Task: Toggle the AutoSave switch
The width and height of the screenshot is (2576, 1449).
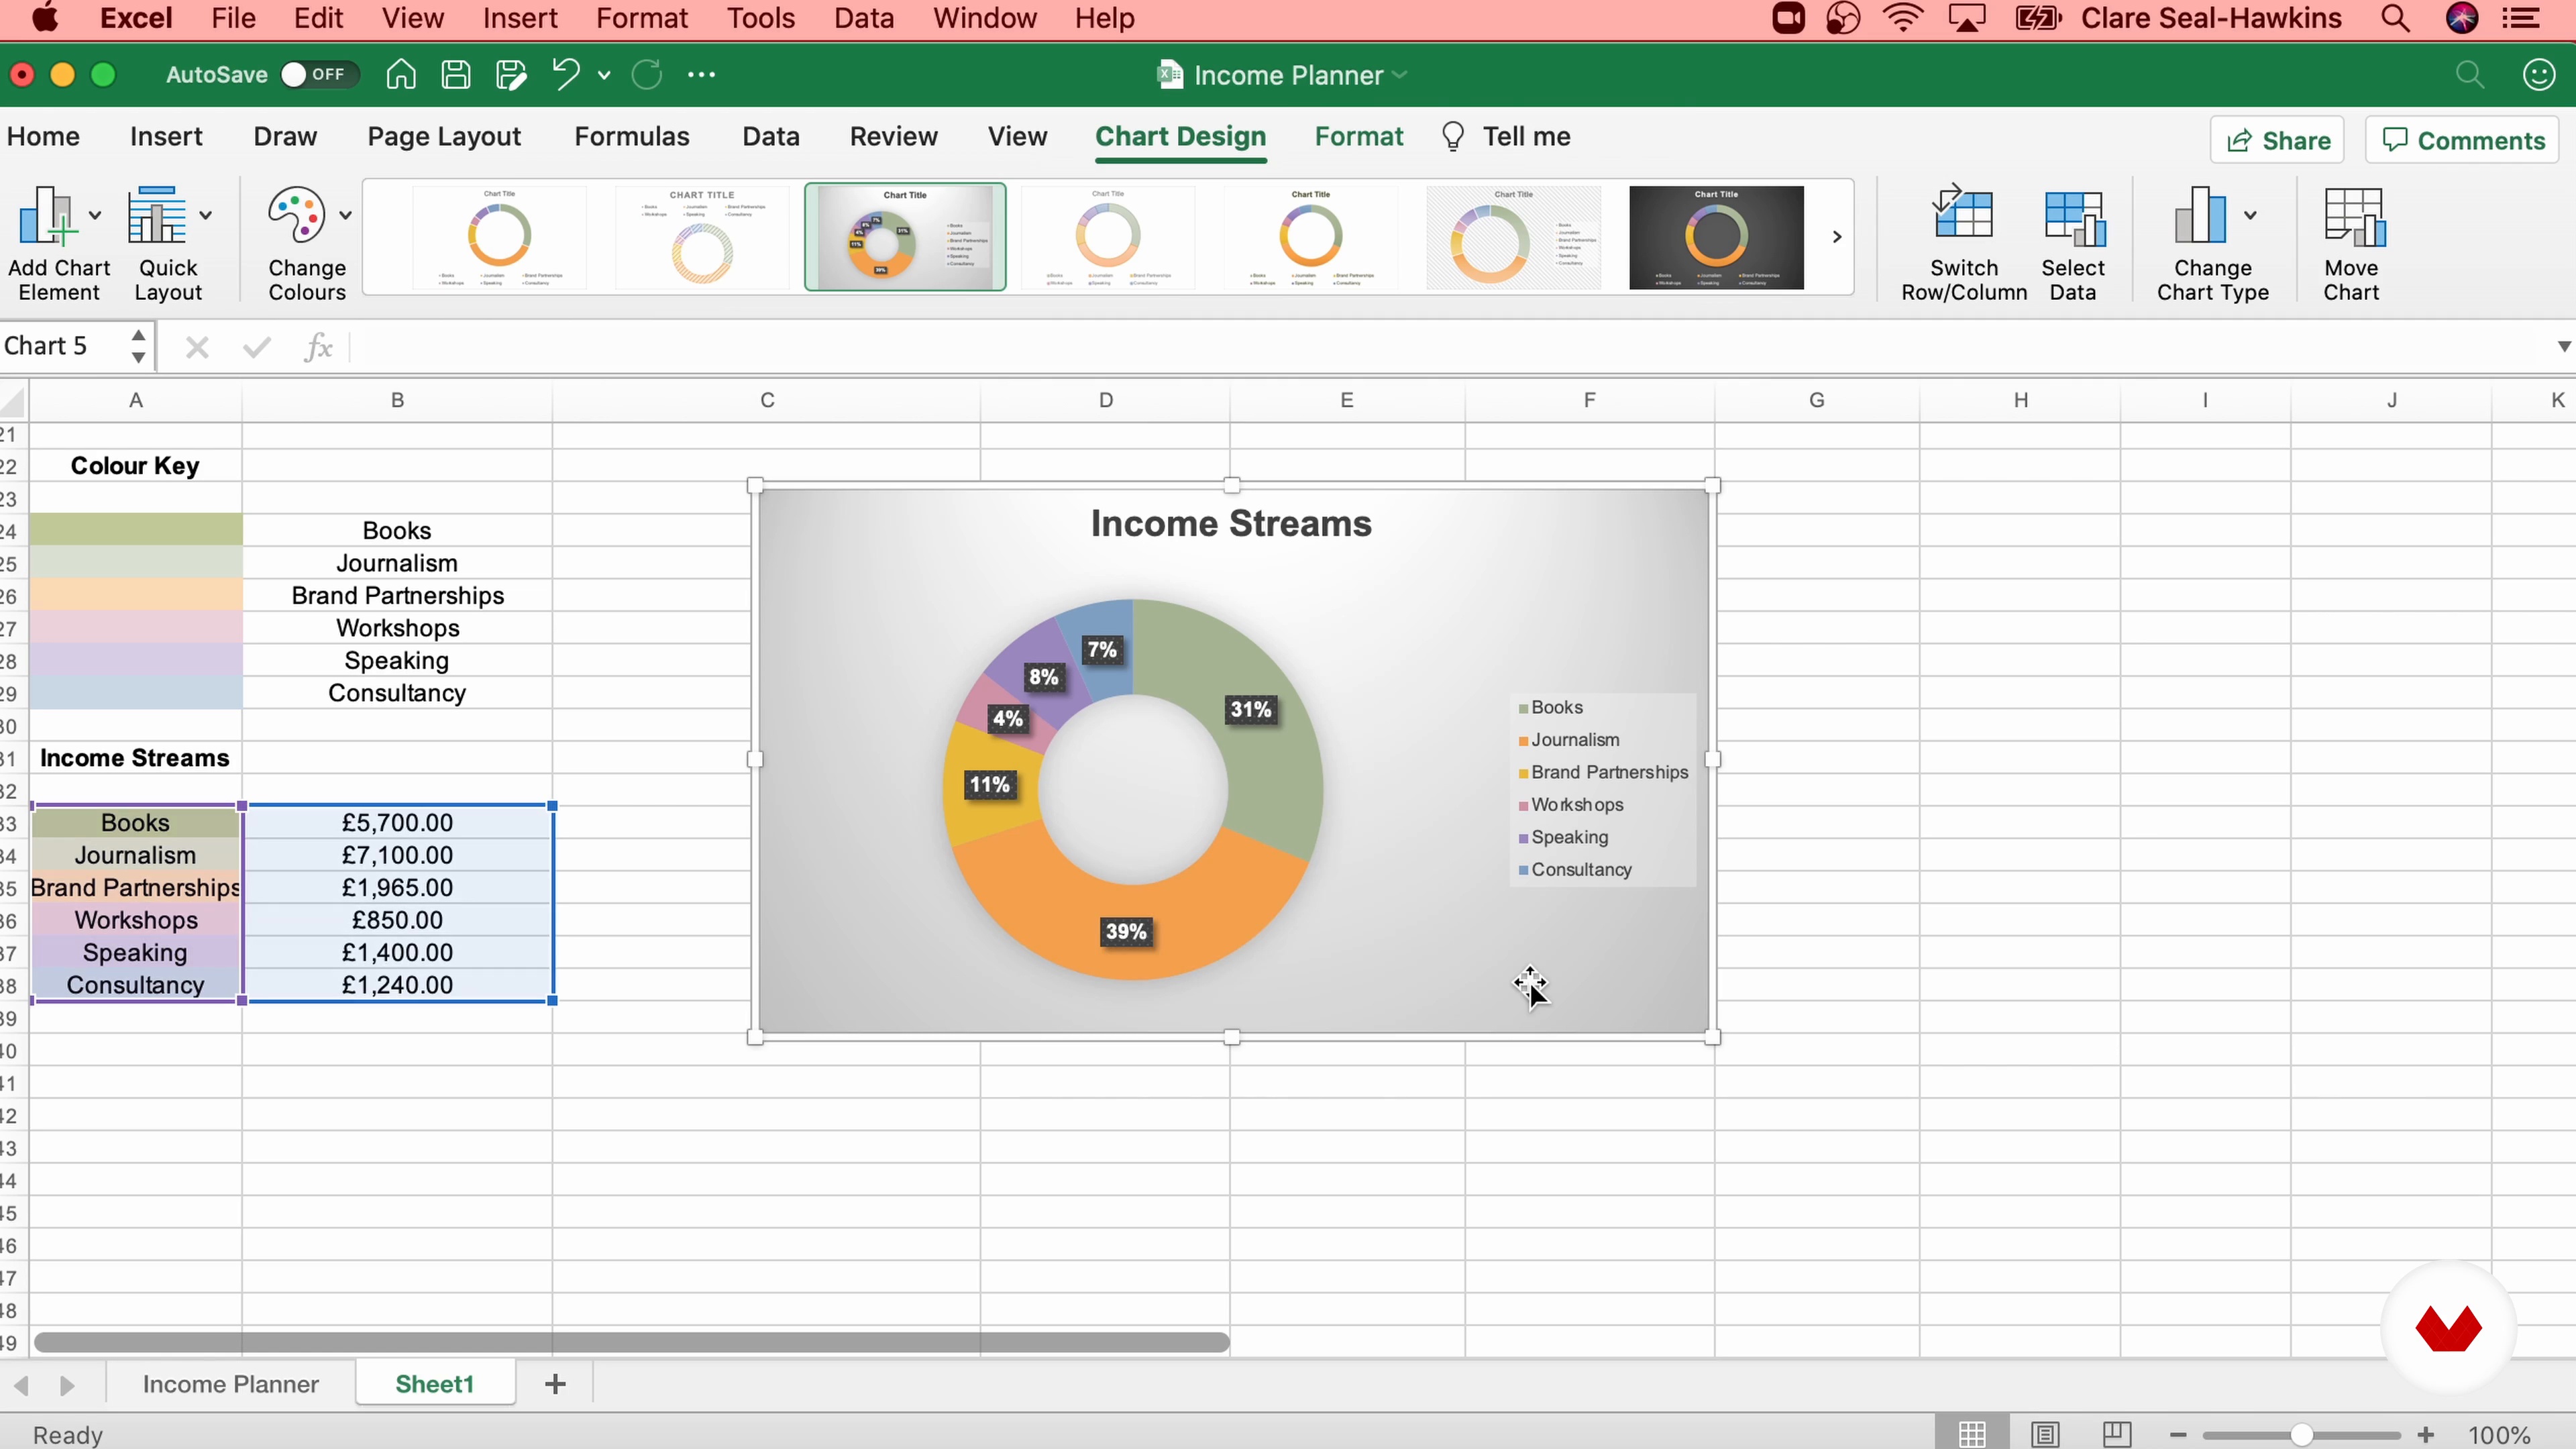Action: 317,75
